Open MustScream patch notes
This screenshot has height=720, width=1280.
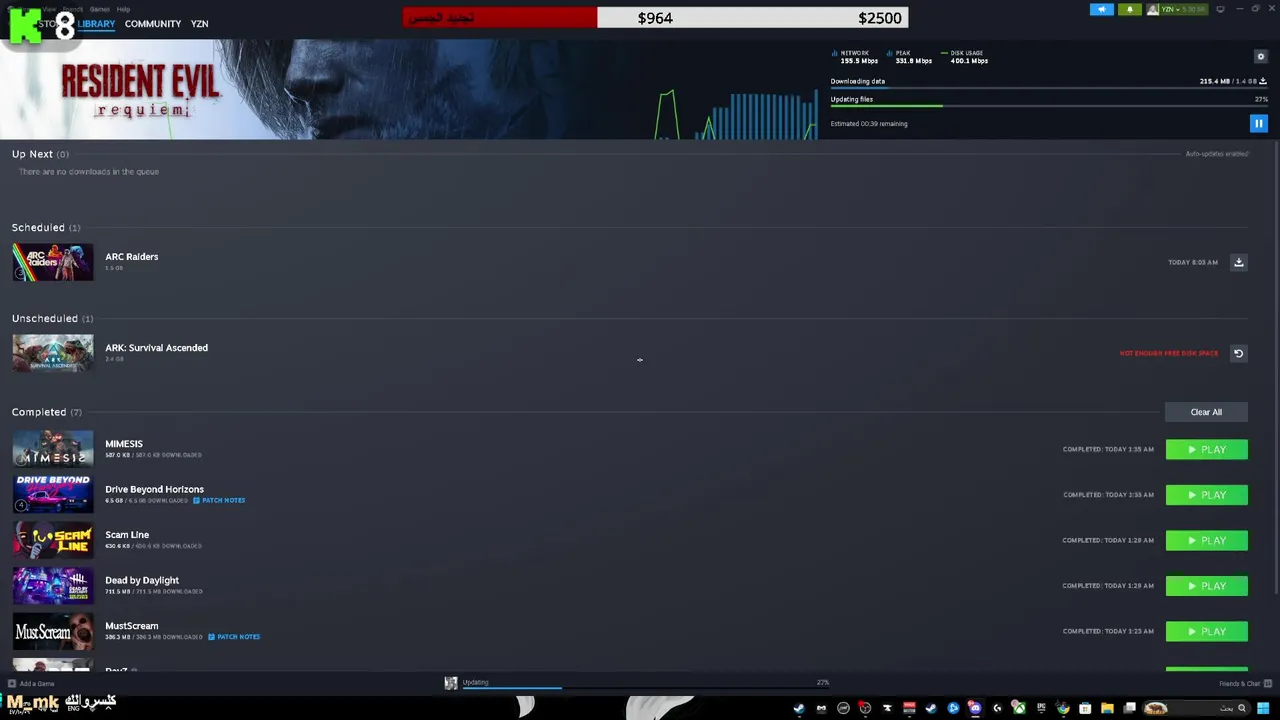tap(234, 637)
